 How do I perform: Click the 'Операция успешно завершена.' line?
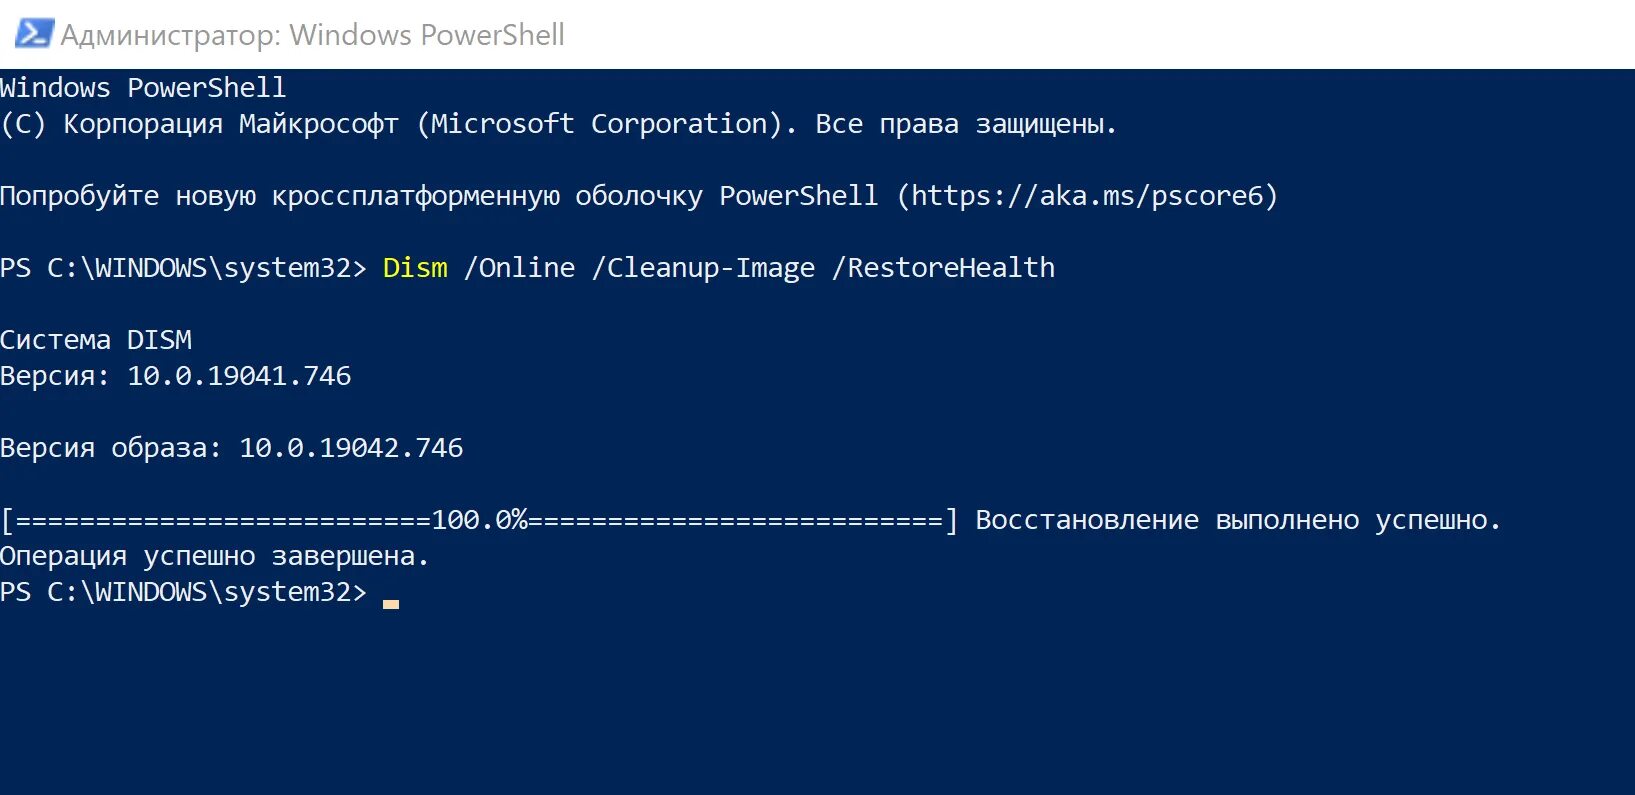[214, 556]
